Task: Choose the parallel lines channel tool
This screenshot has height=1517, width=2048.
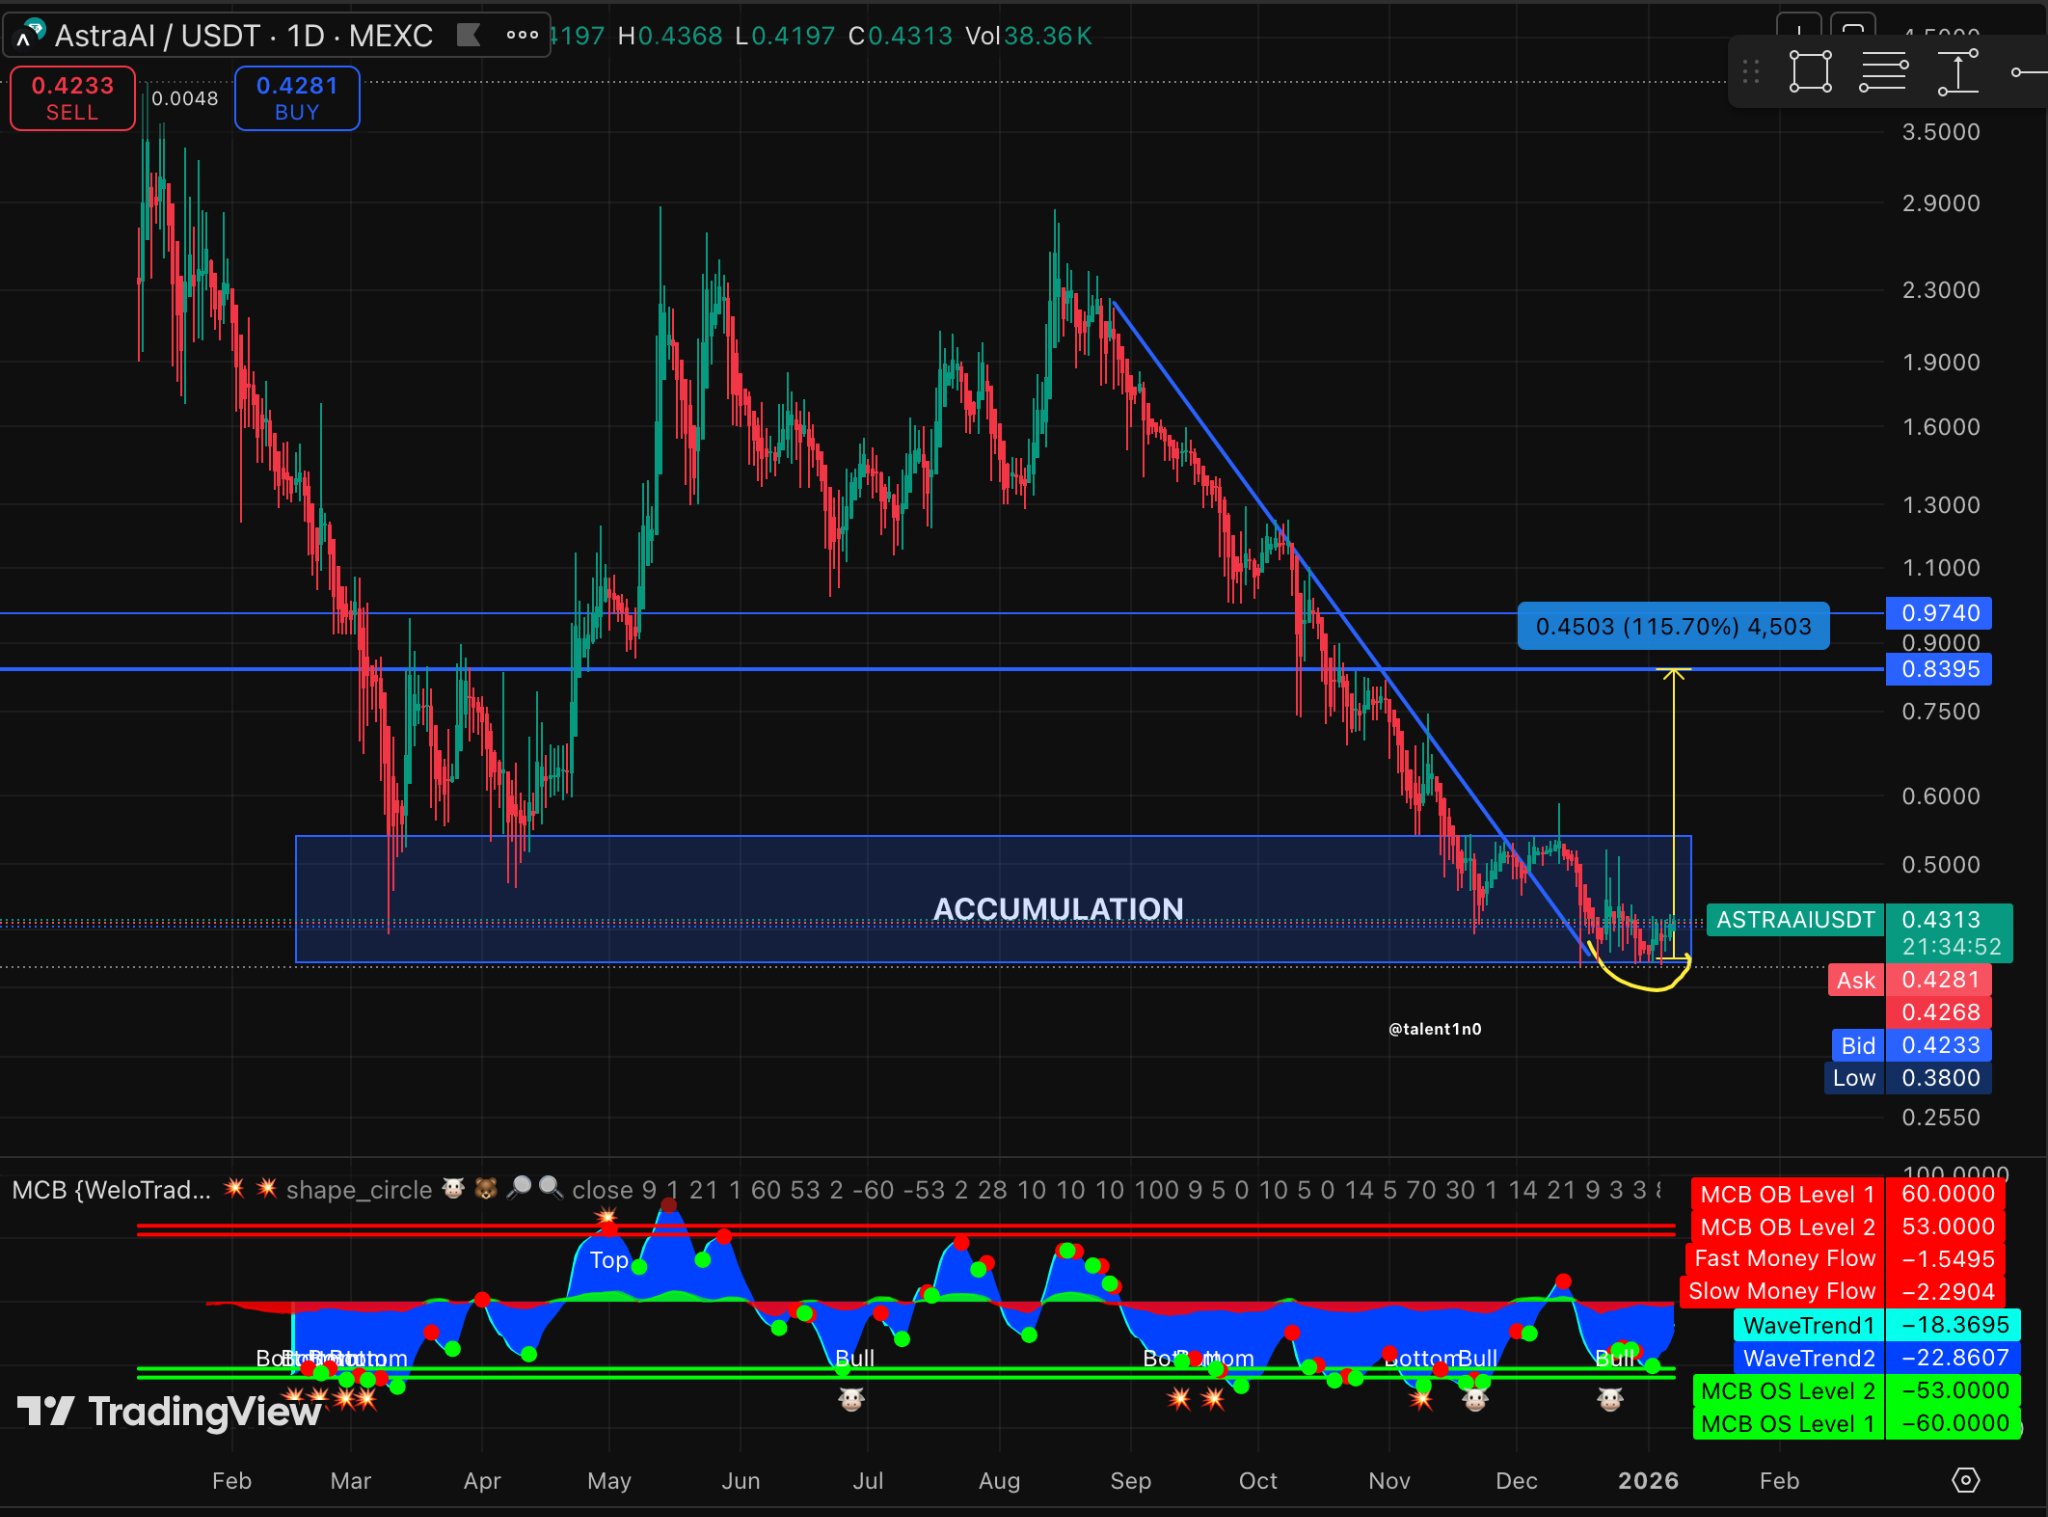Action: [x=1883, y=72]
